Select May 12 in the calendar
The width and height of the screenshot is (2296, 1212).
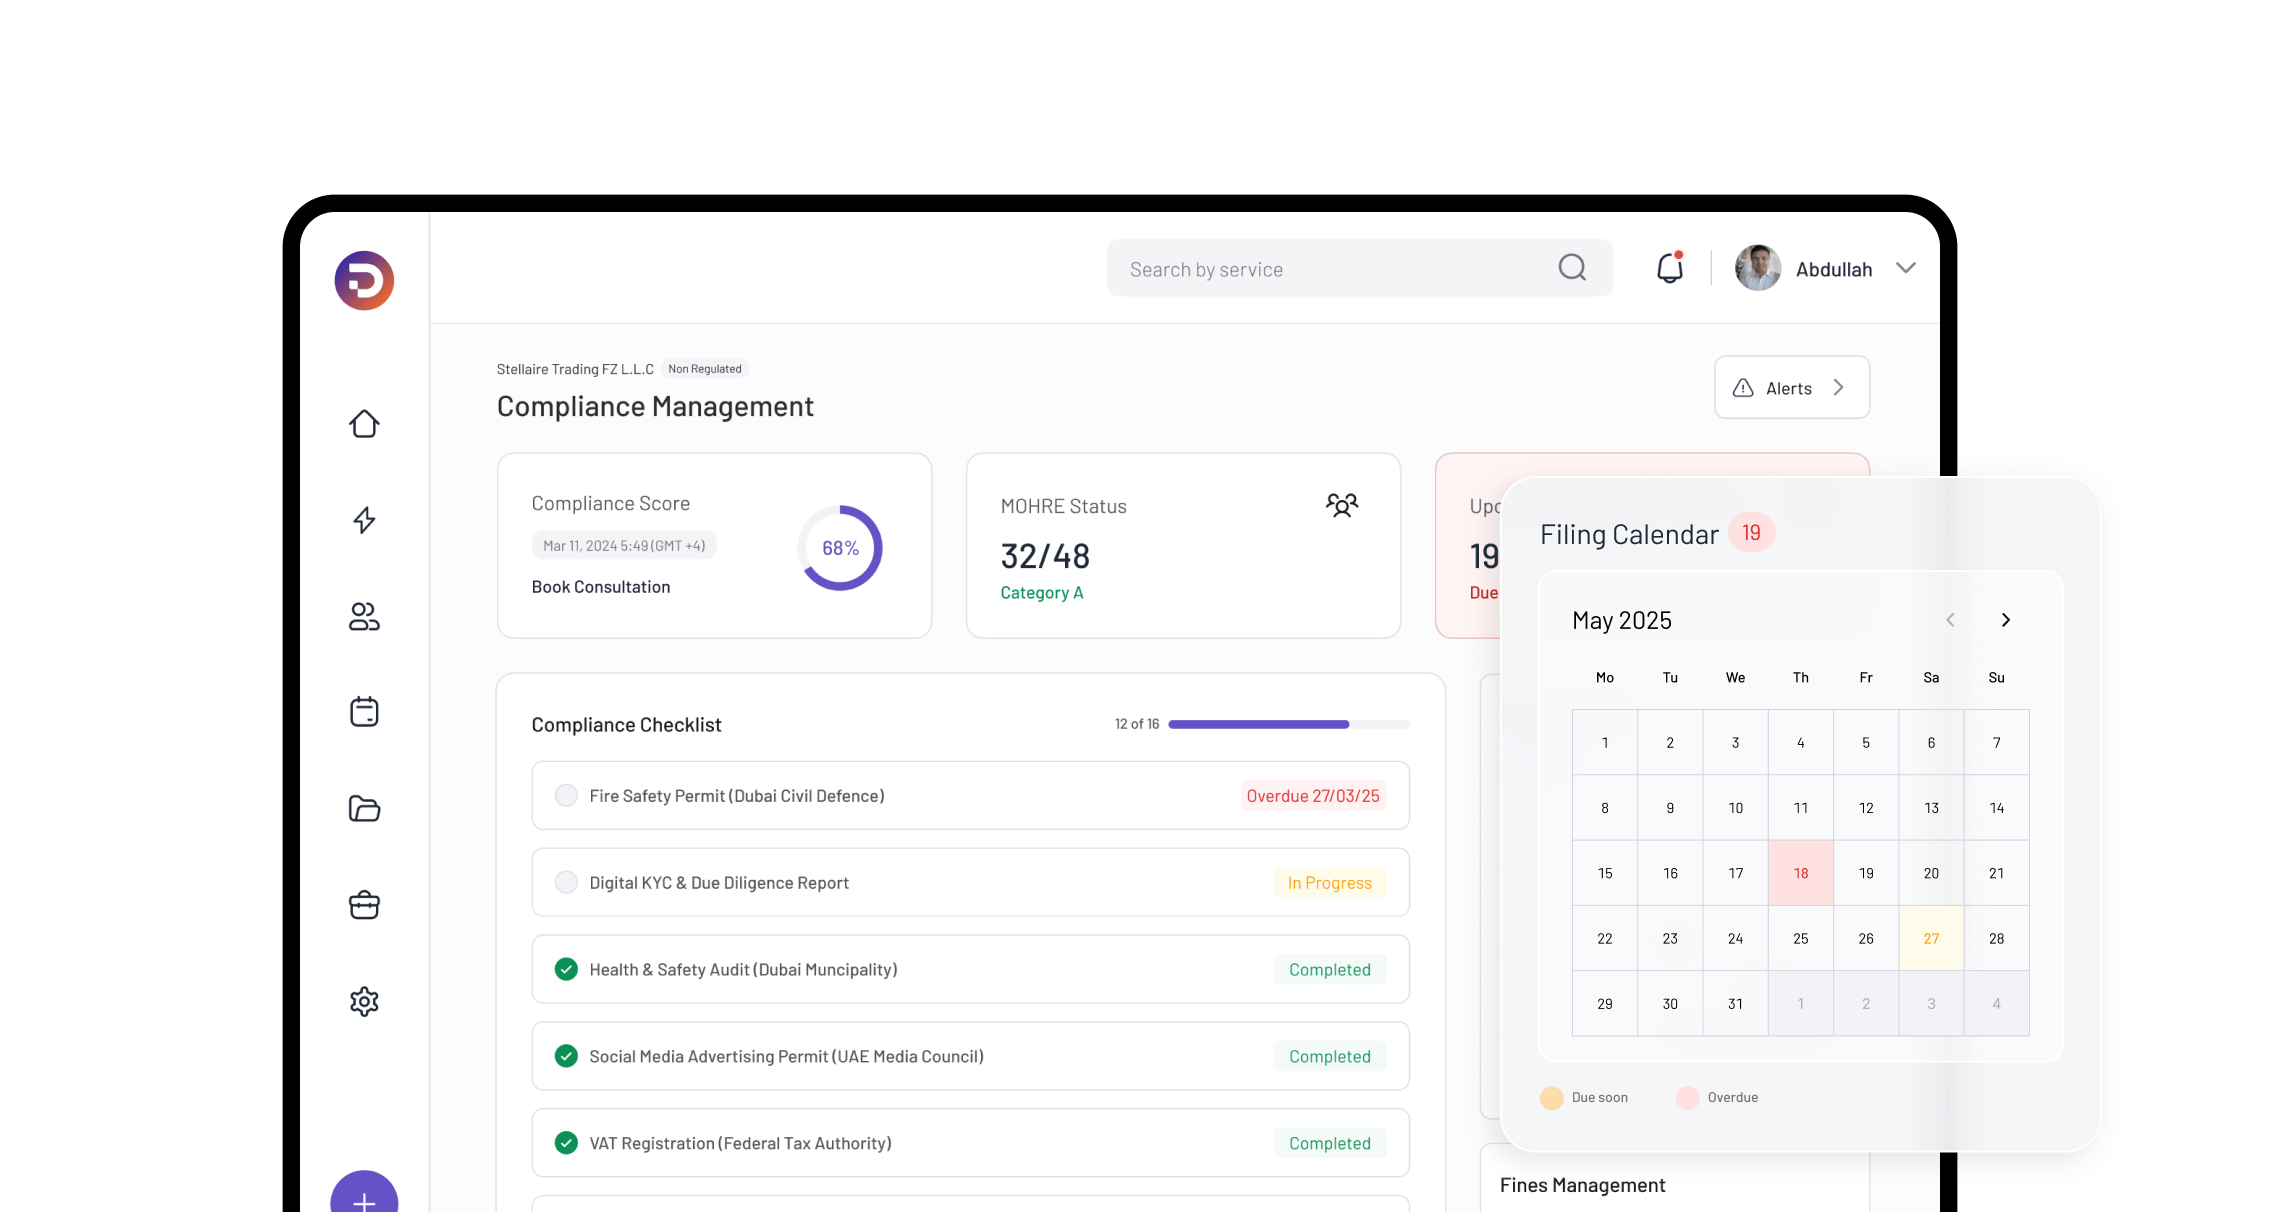pos(1866,808)
